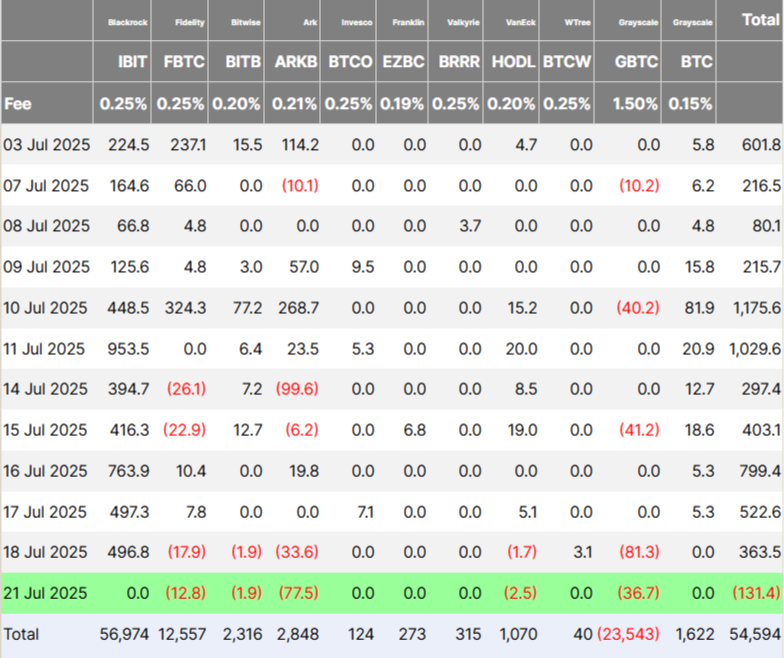
Task: Select the 17 Jul 2025 date cell
Action: (45, 512)
